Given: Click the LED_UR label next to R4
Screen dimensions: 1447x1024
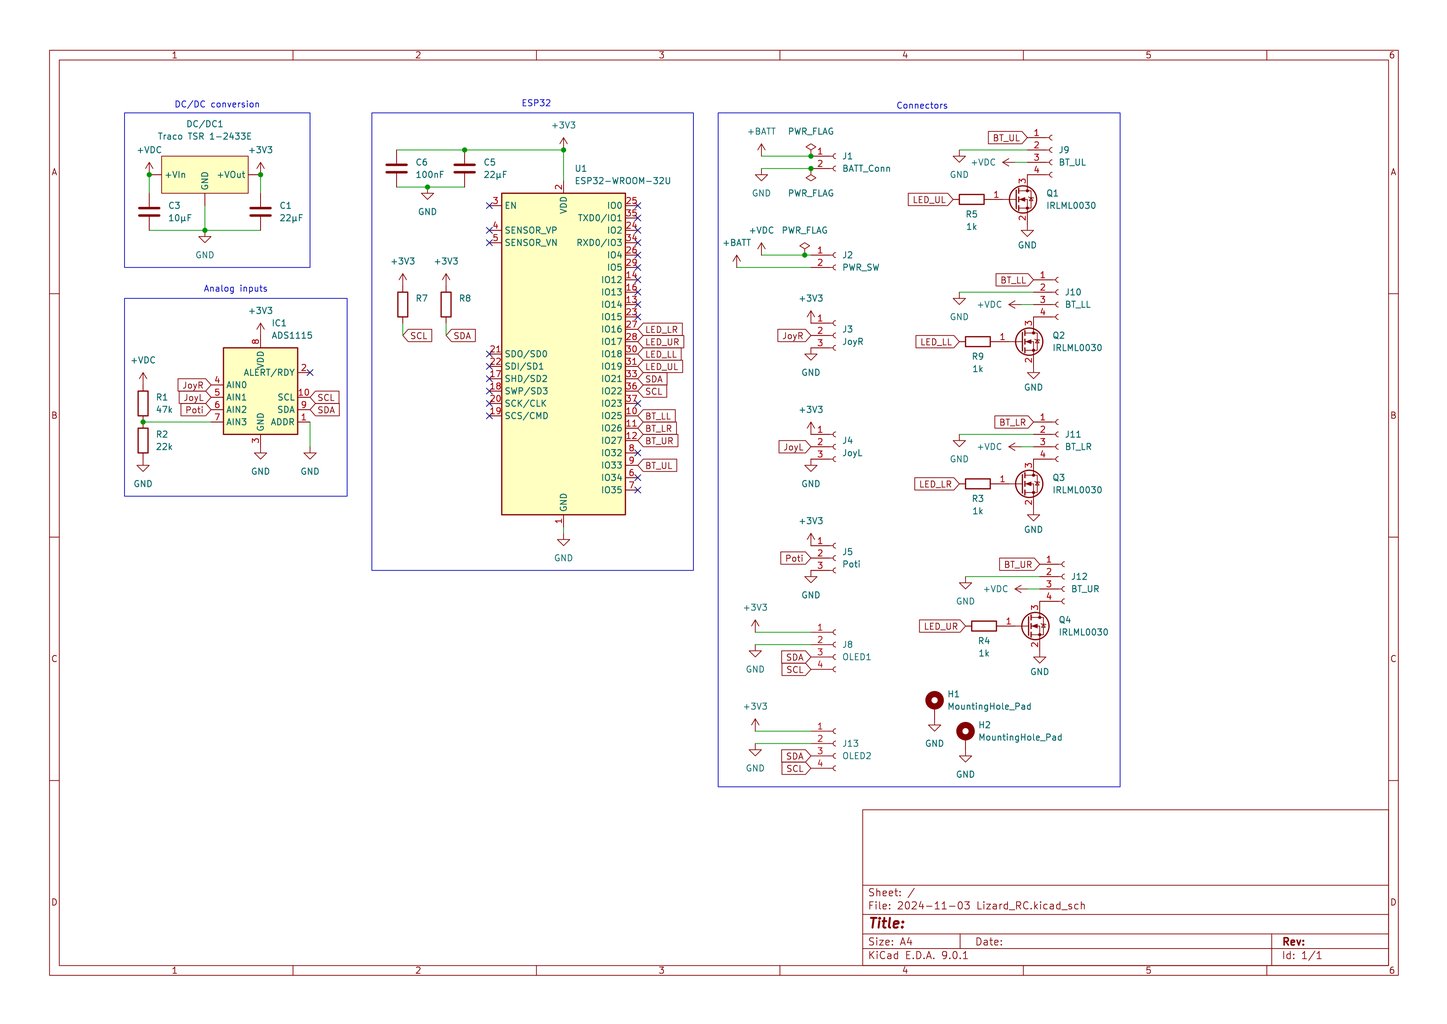Looking at the screenshot, I should pyautogui.click(x=942, y=626).
